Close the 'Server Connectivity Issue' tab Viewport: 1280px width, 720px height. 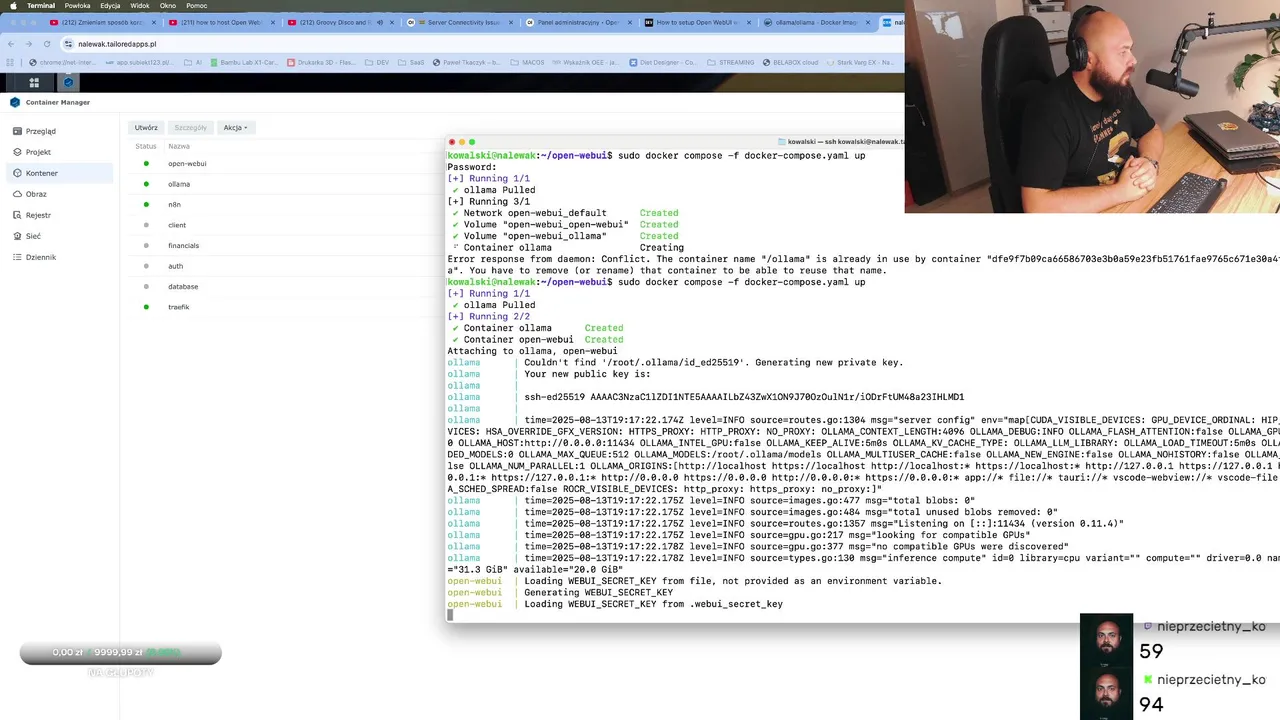[x=509, y=22]
